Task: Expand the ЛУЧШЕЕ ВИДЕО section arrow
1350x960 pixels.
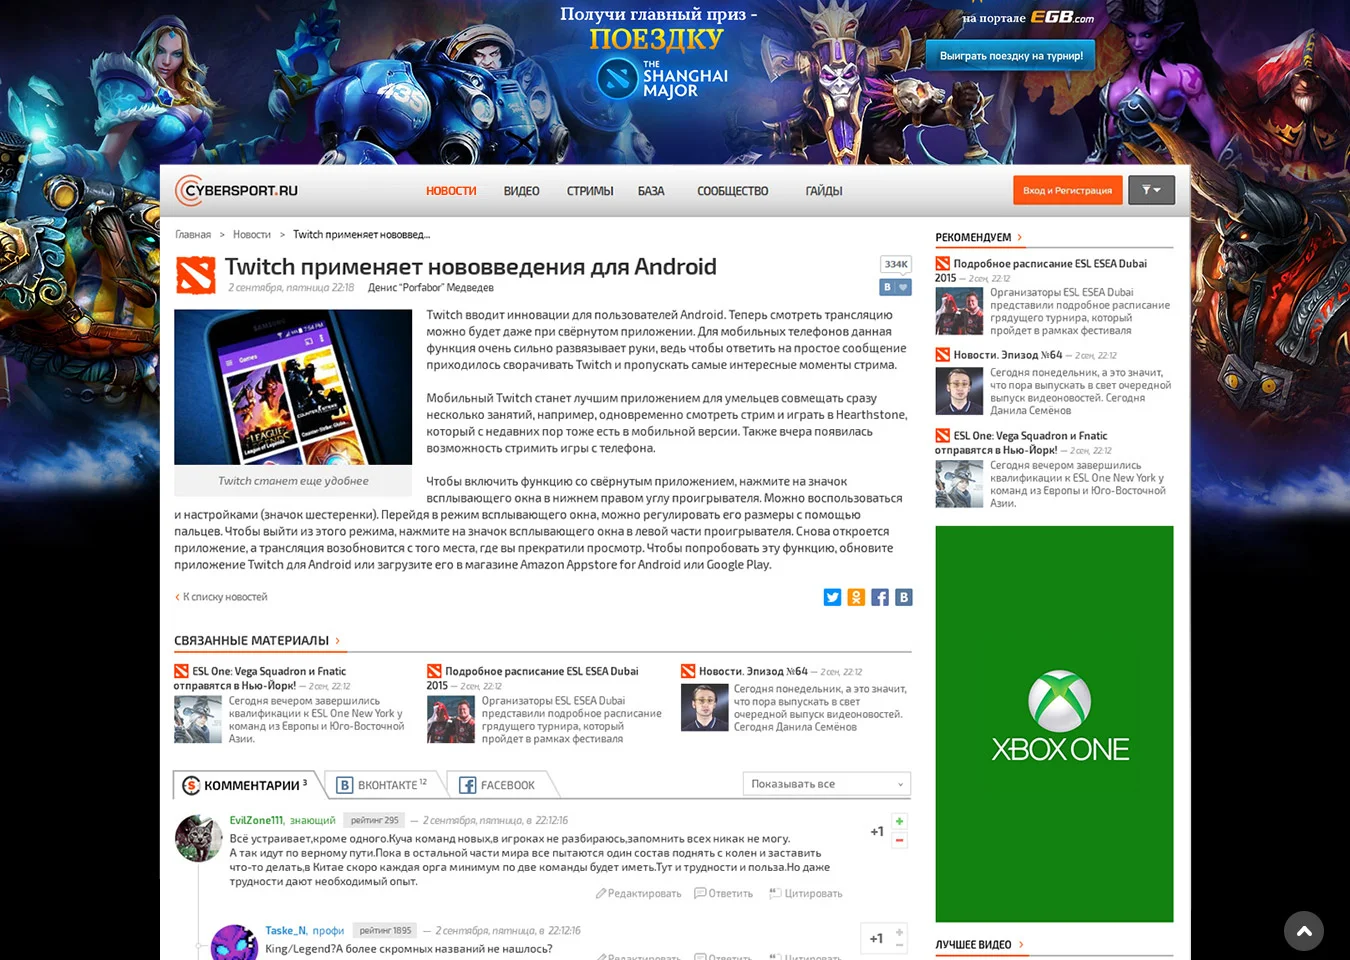Action: coord(1020,945)
